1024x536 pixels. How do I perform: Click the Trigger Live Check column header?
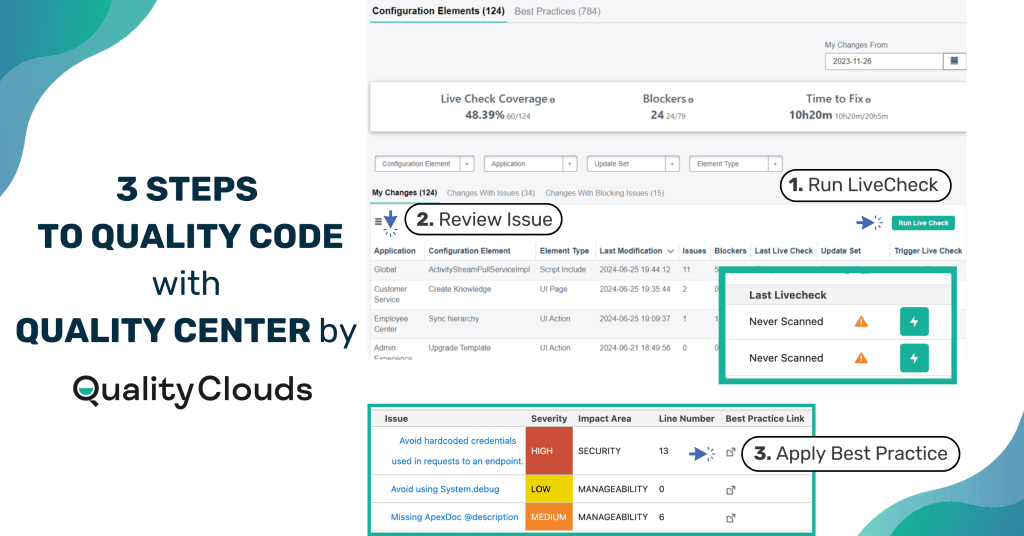pos(928,251)
